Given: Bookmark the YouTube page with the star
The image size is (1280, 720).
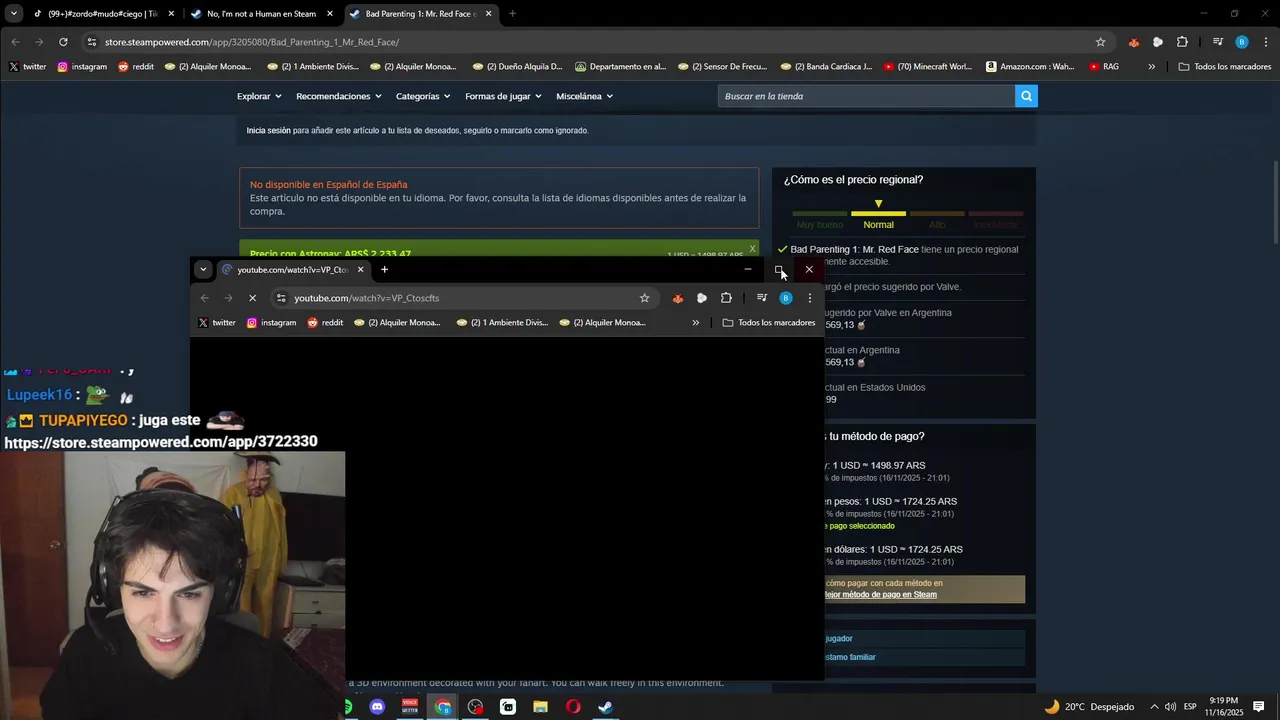Looking at the screenshot, I should [x=644, y=298].
